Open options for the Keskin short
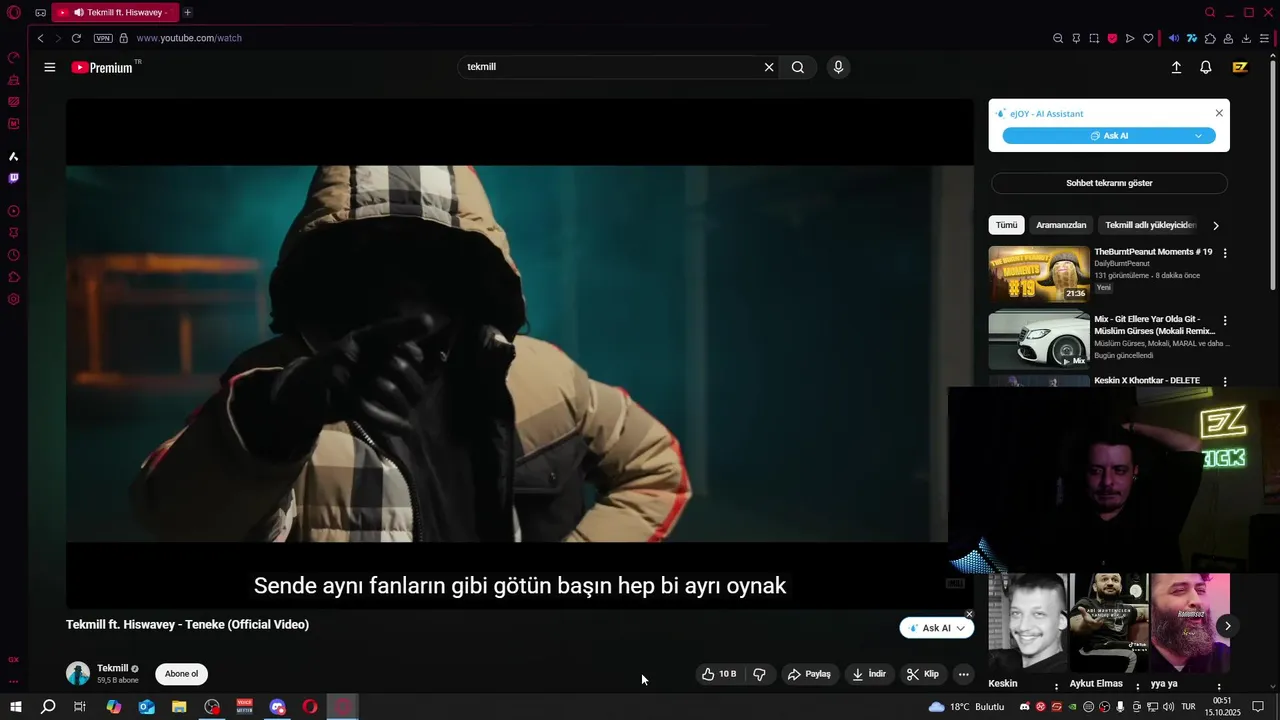Viewport: 1280px width, 720px height. 1056,686
